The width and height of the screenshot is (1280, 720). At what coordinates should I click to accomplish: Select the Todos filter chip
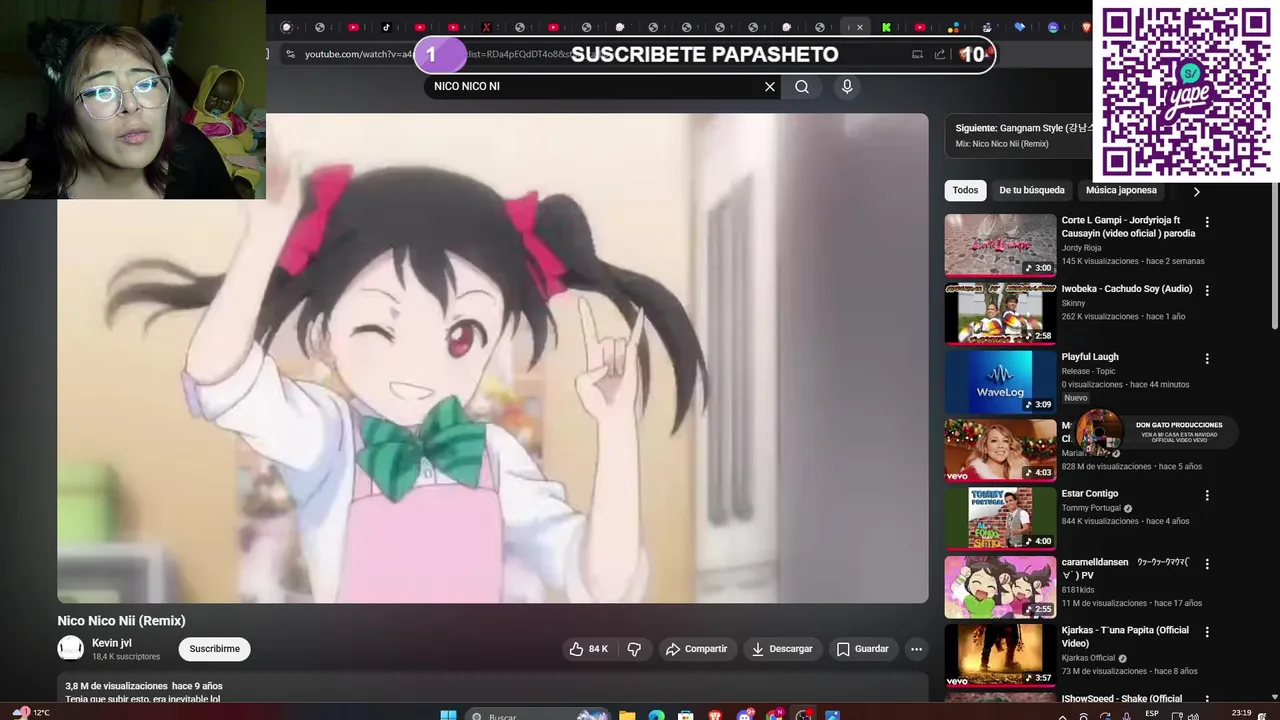tap(965, 190)
